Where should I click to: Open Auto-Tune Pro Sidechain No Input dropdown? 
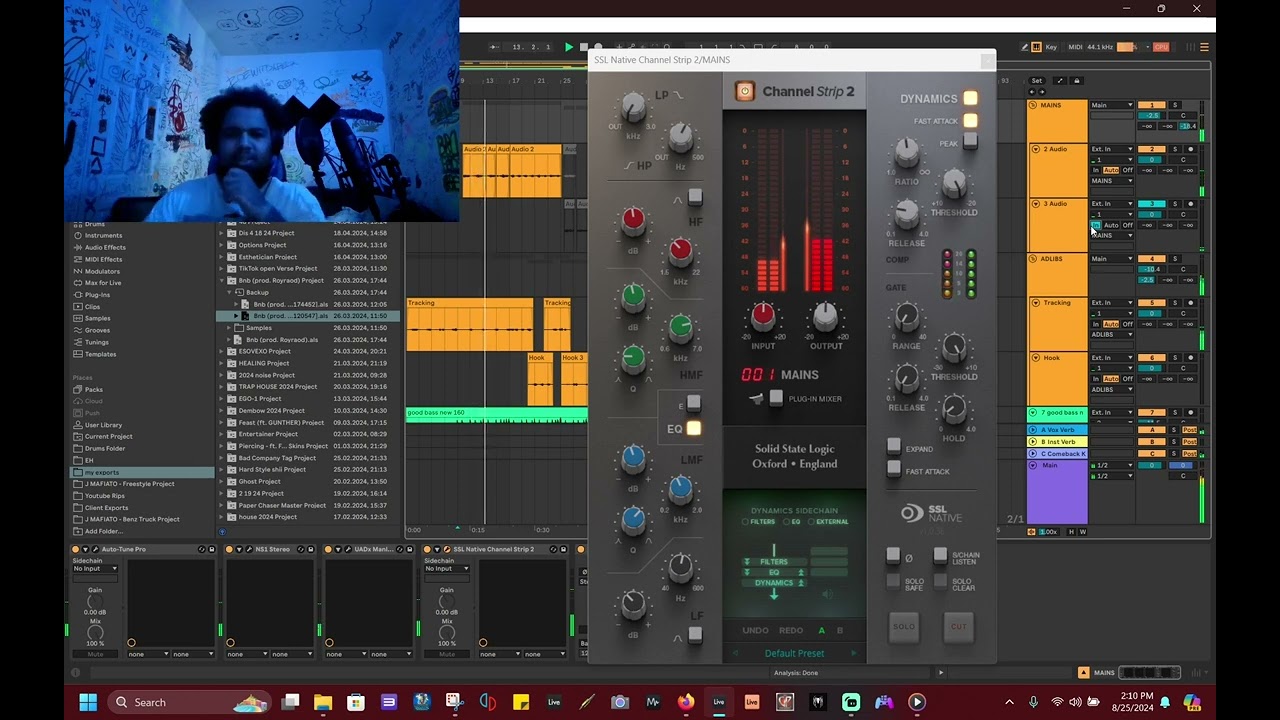click(x=94, y=569)
